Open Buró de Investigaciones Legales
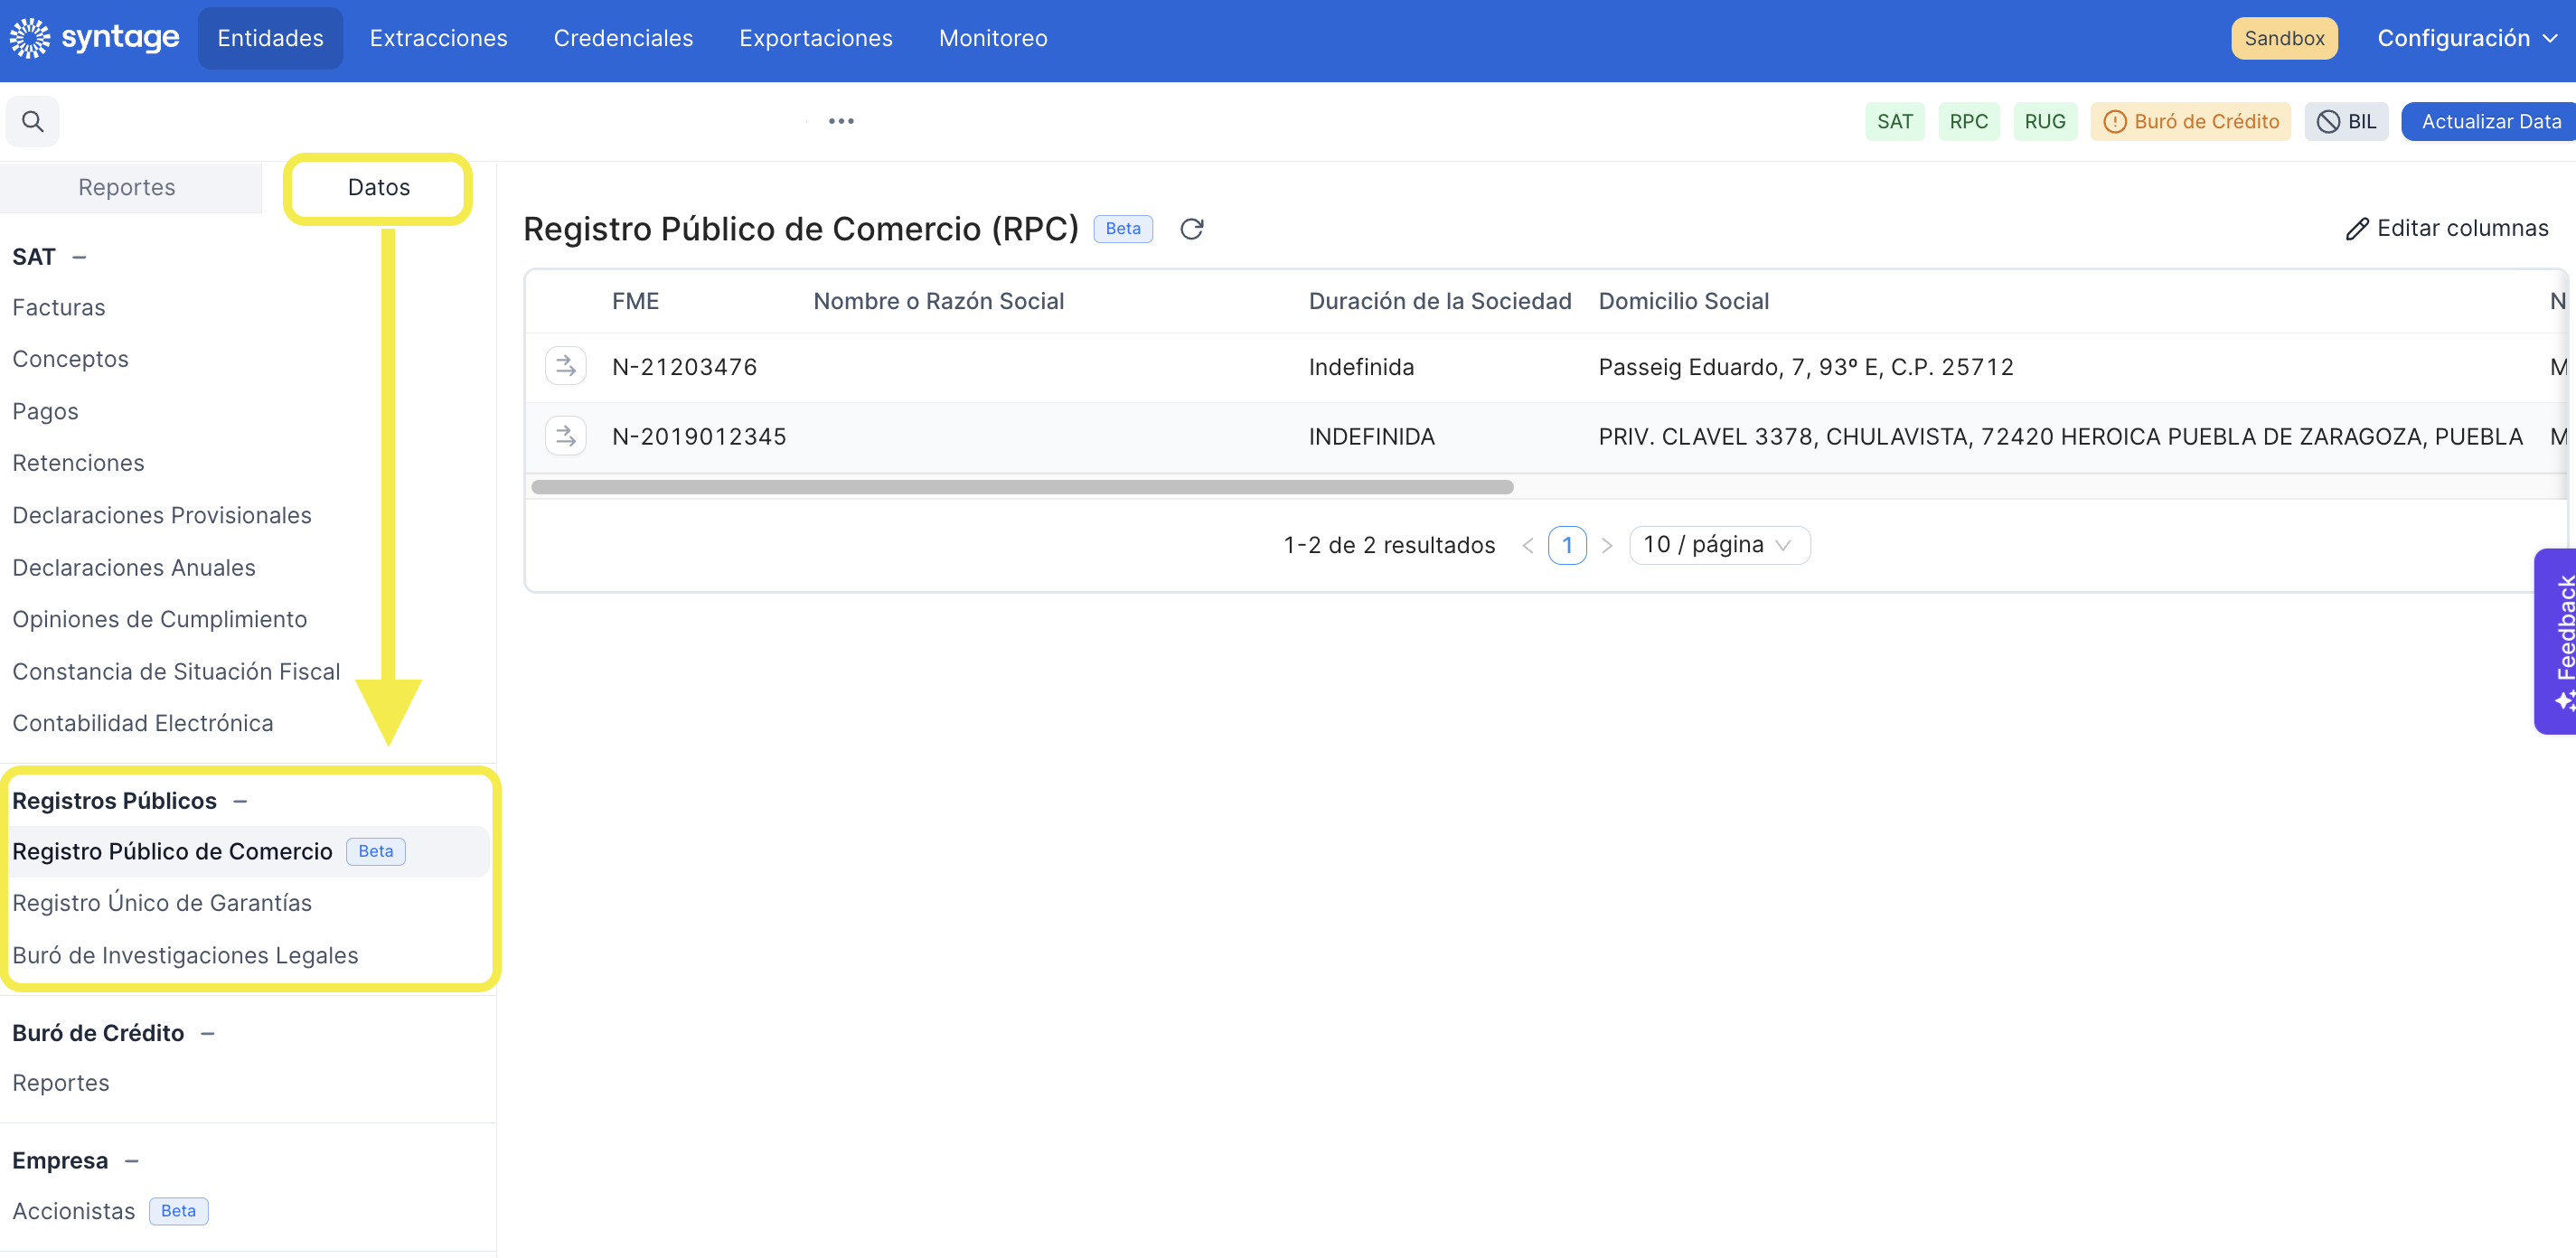The width and height of the screenshot is (2576, 1258). (185, 955)
